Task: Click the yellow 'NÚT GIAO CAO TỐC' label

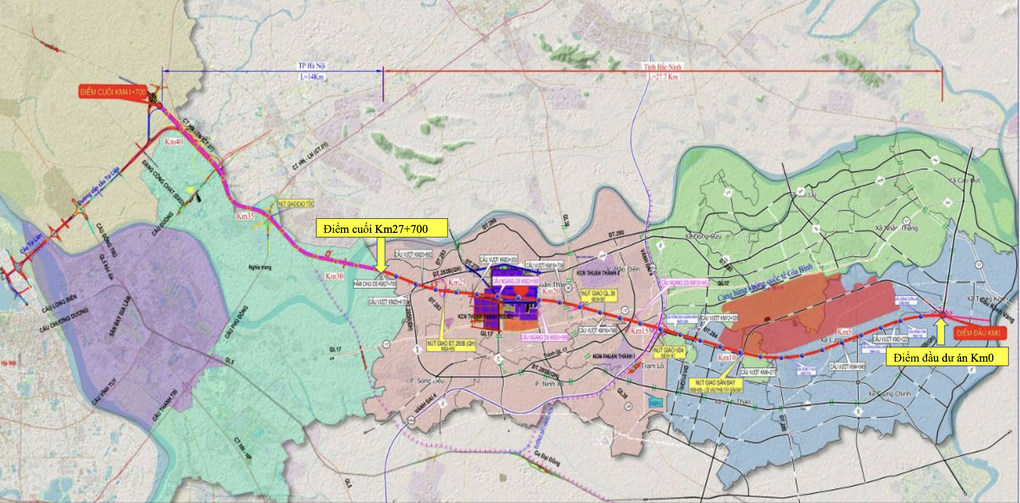Action: [295, 204]
